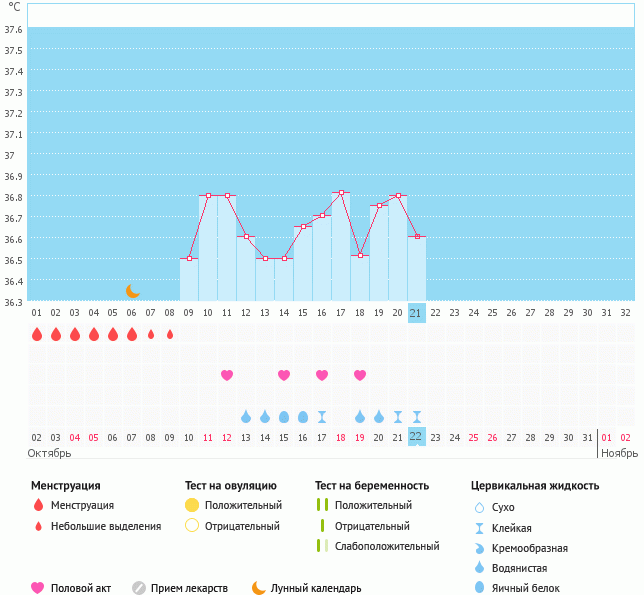Viewport: 644px width, 595px height.
Task: Select the highlighted date 22 October cell
Action: [x=417, y=437]
